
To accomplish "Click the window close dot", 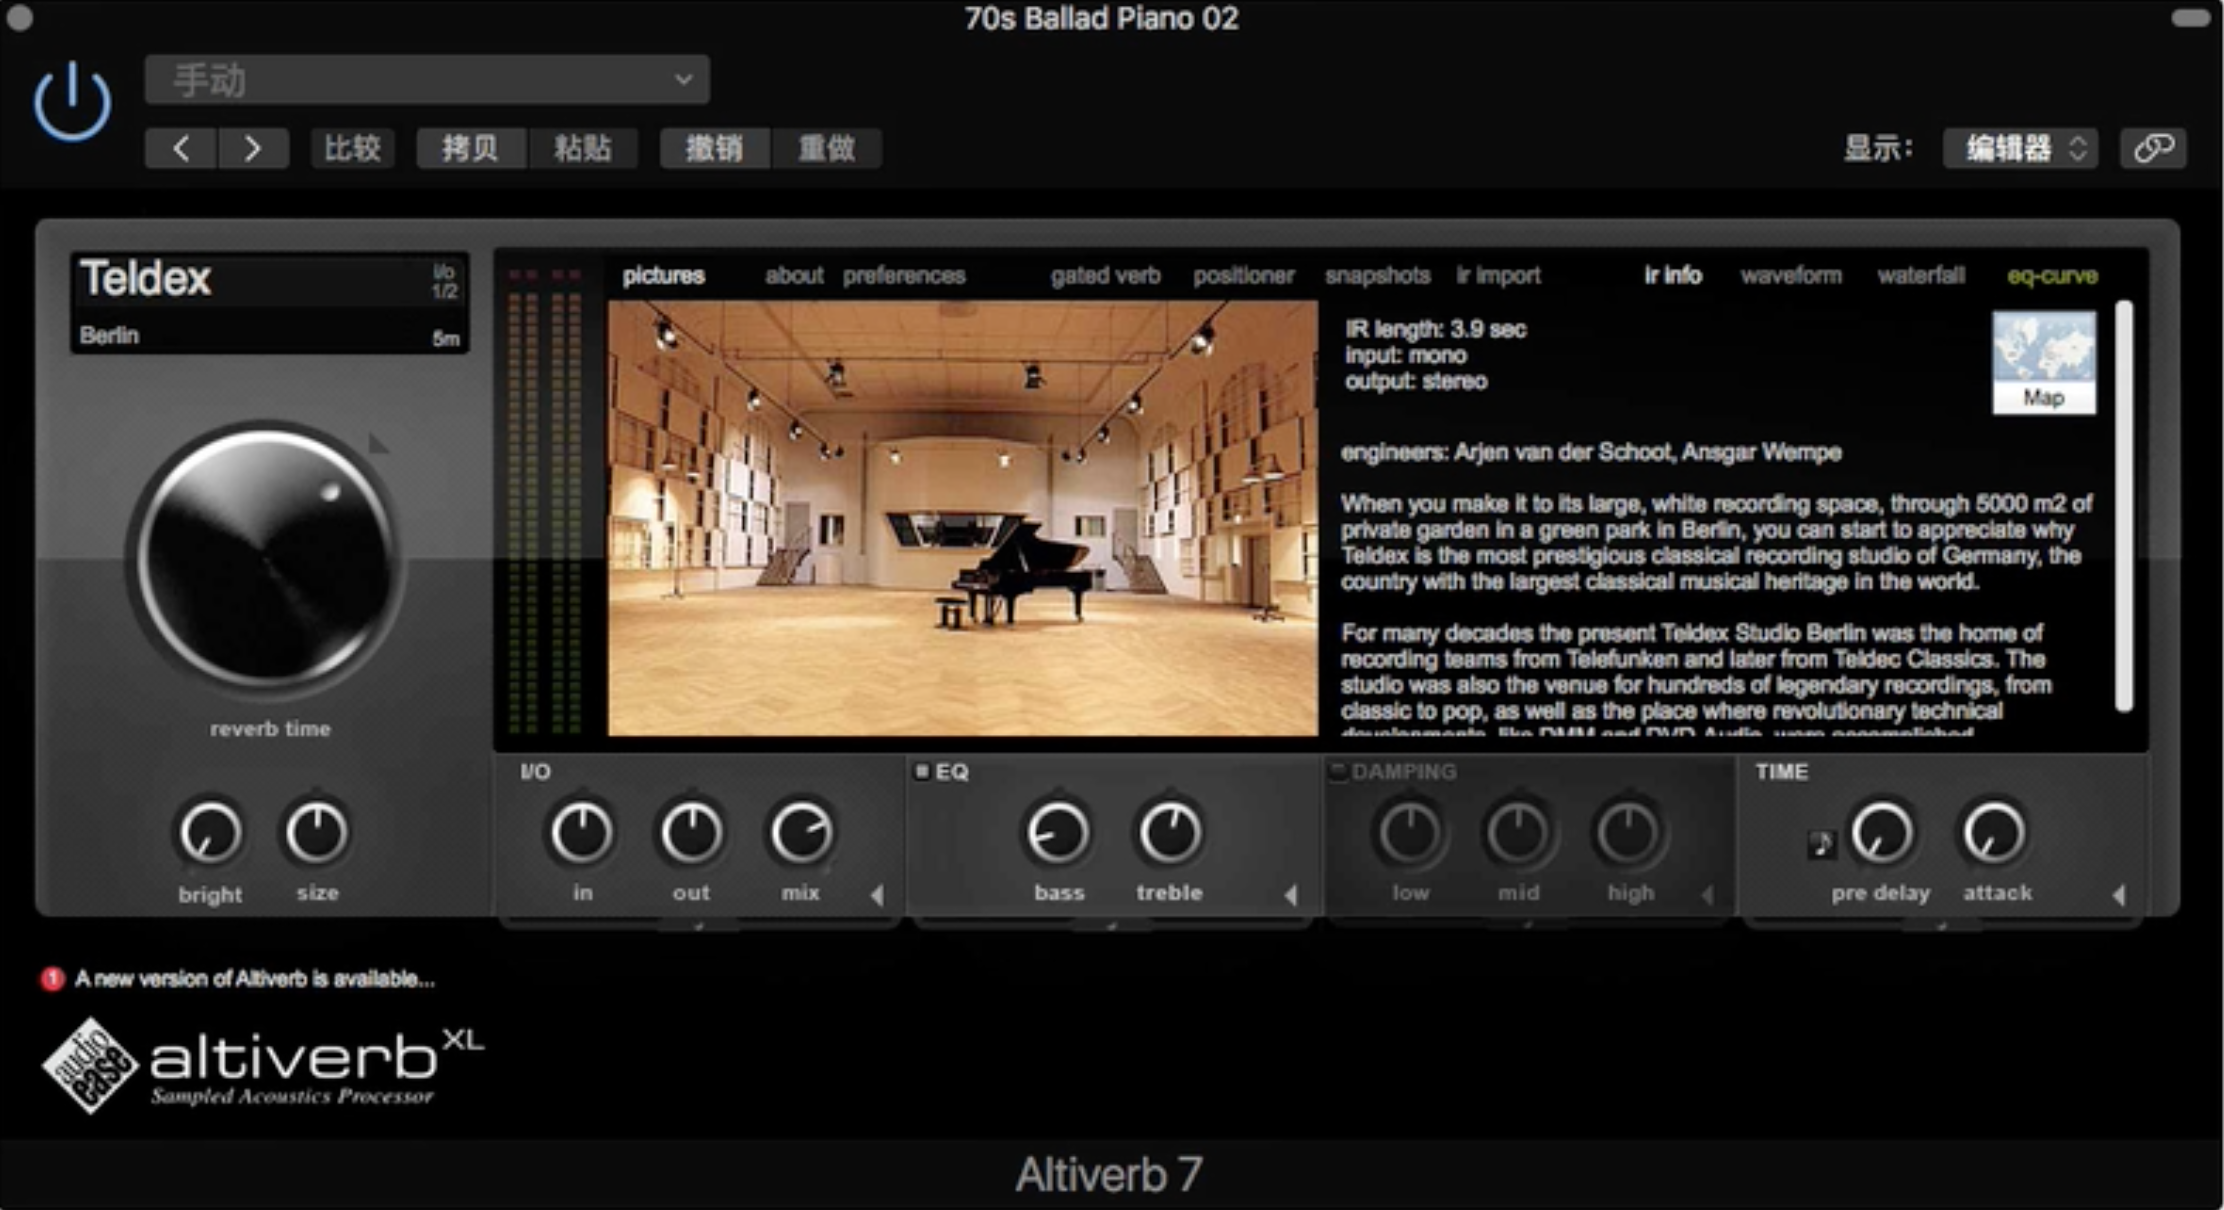I will pos(19,17).
